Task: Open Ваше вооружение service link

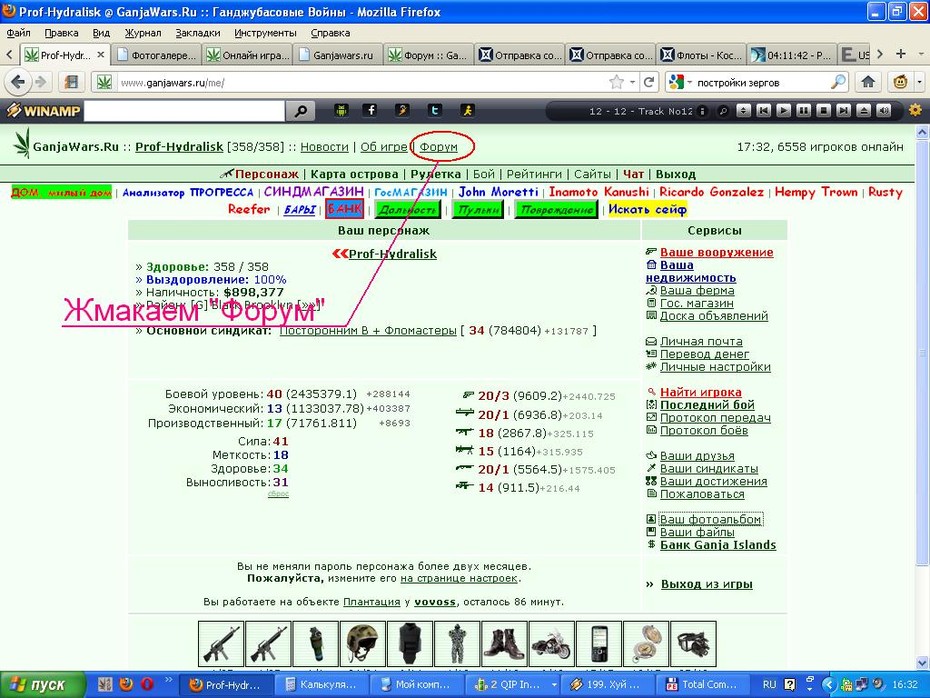Action: pyautogui.click(x=716, y=252)
